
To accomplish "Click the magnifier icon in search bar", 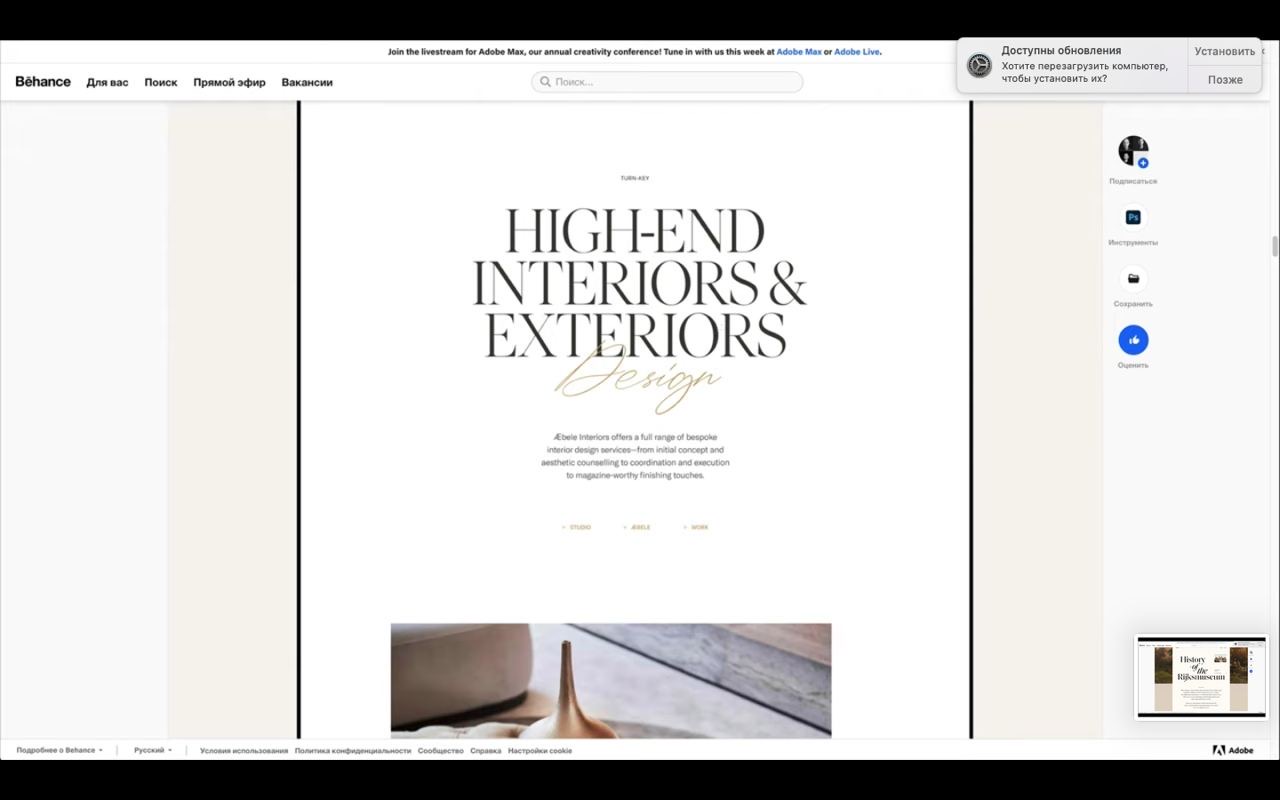I will tap(546, 82).
